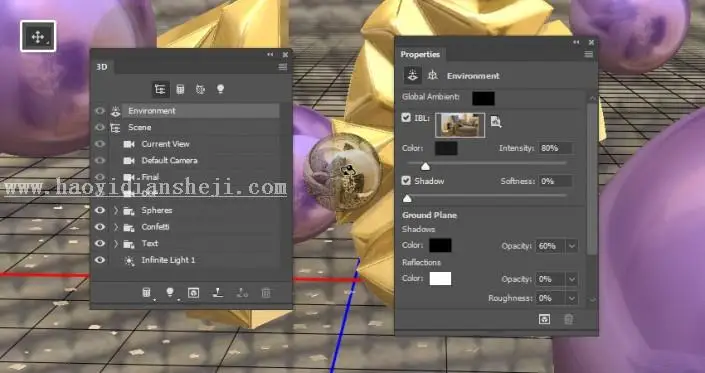This screenshot has height=373, width=705.
Task: Open Reflections Opacity dropdown
Action: (571, 279)
